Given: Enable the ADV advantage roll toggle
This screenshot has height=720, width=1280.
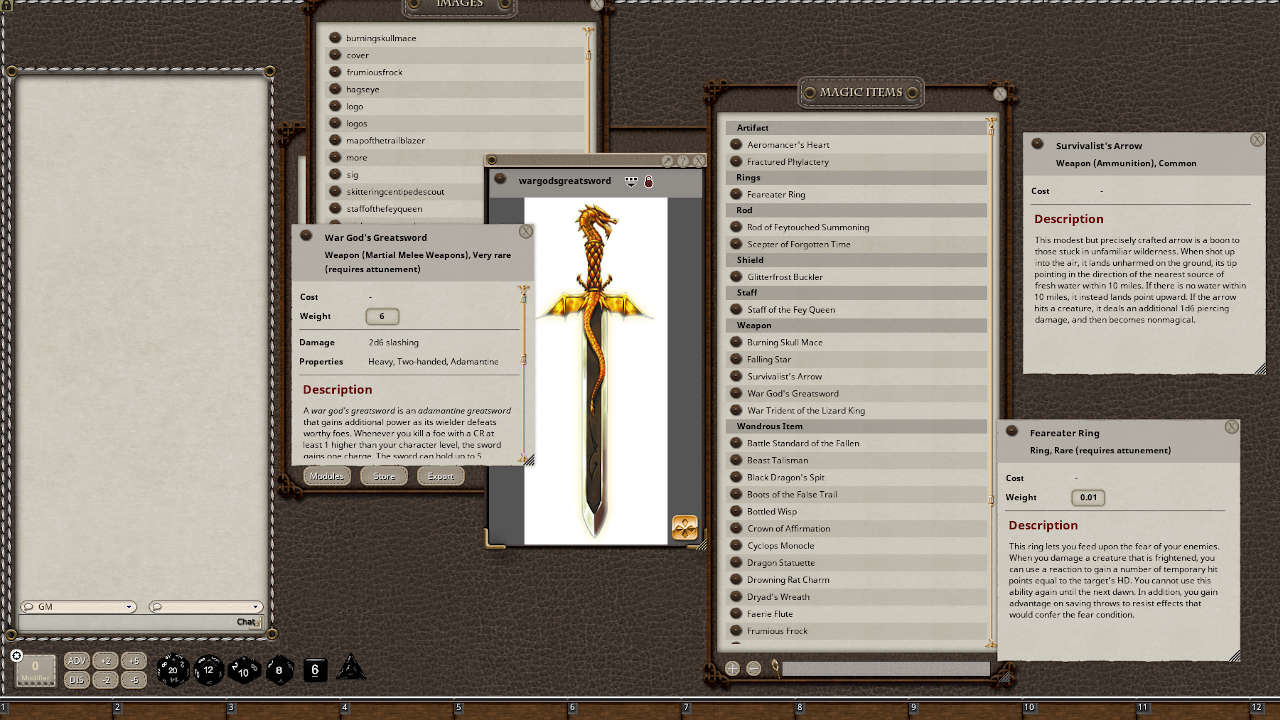Looking at the screenshot, I should (76, 660).
